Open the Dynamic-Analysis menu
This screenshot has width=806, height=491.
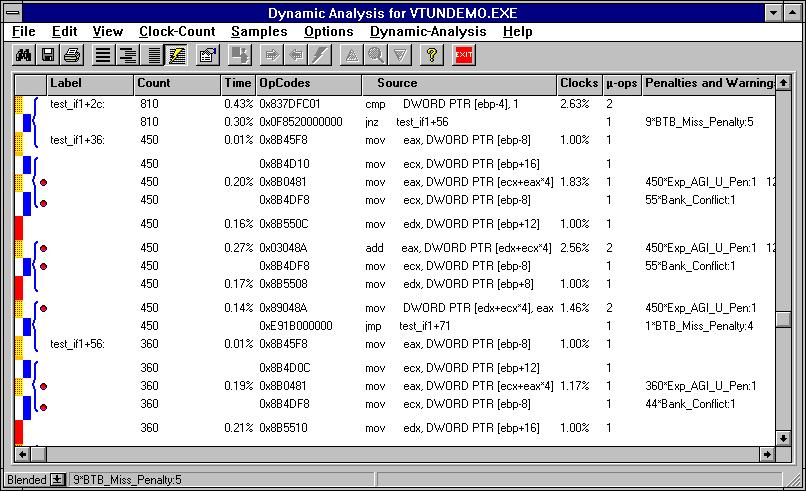point(427,32)
